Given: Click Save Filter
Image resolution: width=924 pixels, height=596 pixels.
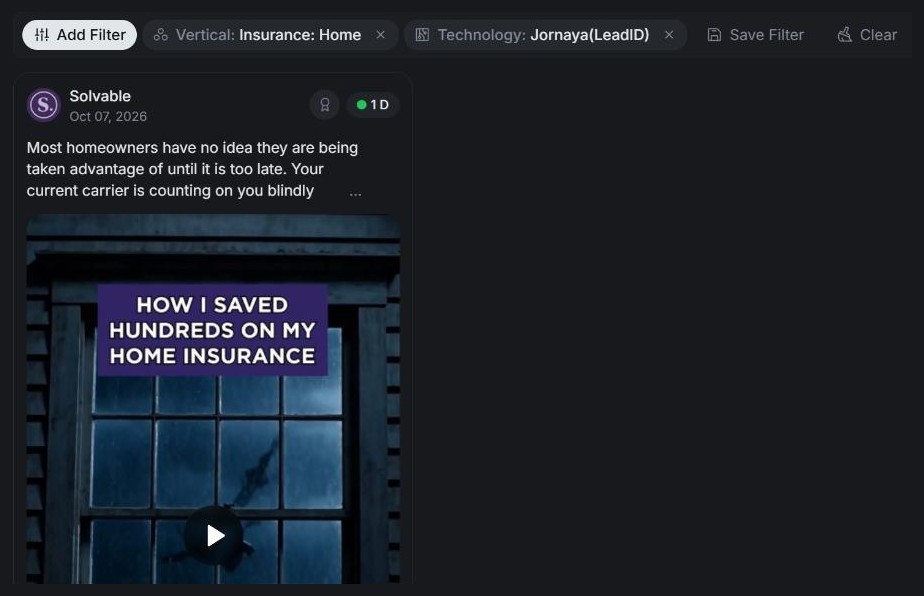Looking at the screenshot, I should tap(755, 35).
